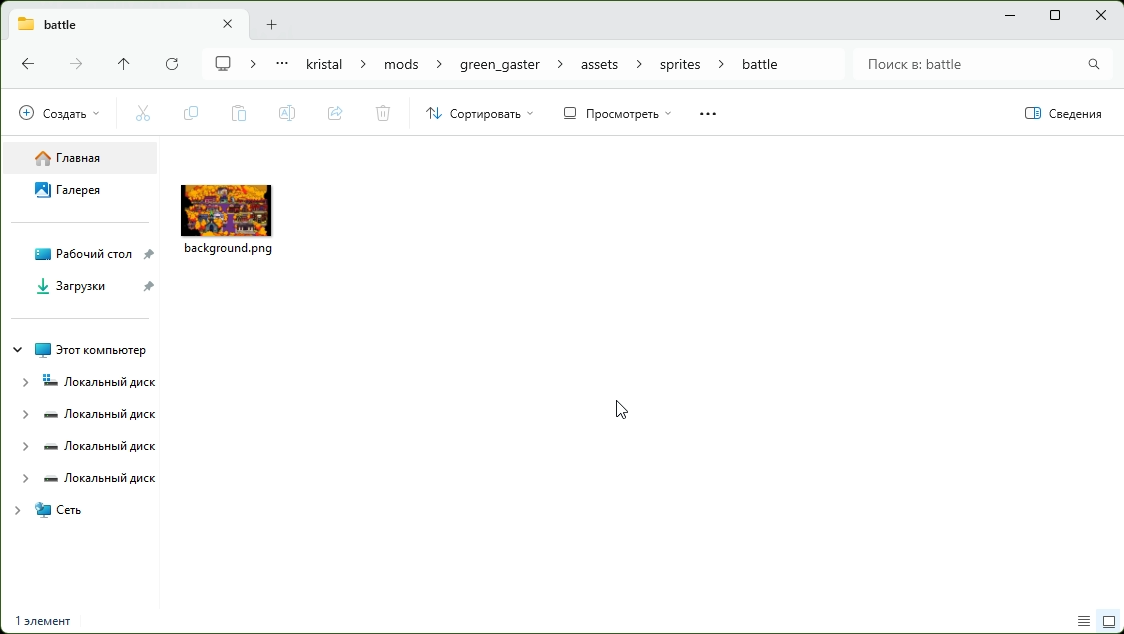Image resolution: width=1124 pixels, height=634 pixels.
Task: Select the battle tab
Action: click(x=128, y=24)
